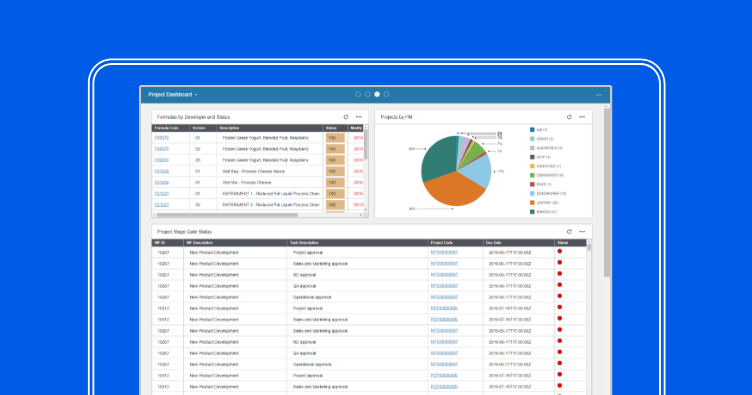Toggle the lavender legend swatch in Projects by PM
The height and width of the screenshot is (395, 752).
532,148
